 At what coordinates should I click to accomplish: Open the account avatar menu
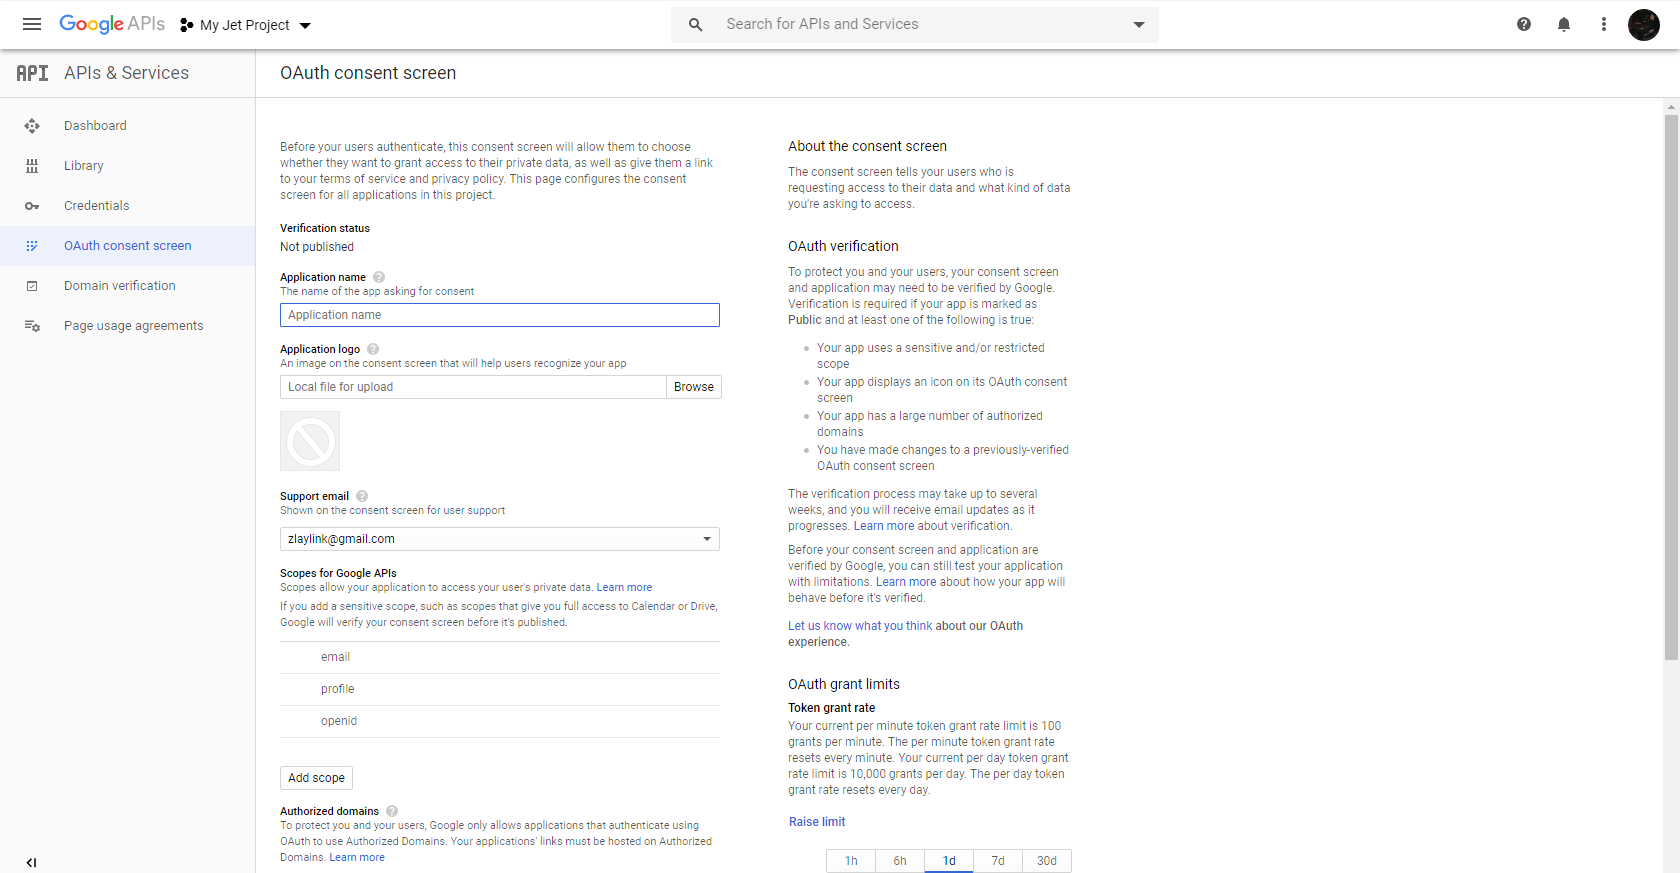coord(1644,24)
